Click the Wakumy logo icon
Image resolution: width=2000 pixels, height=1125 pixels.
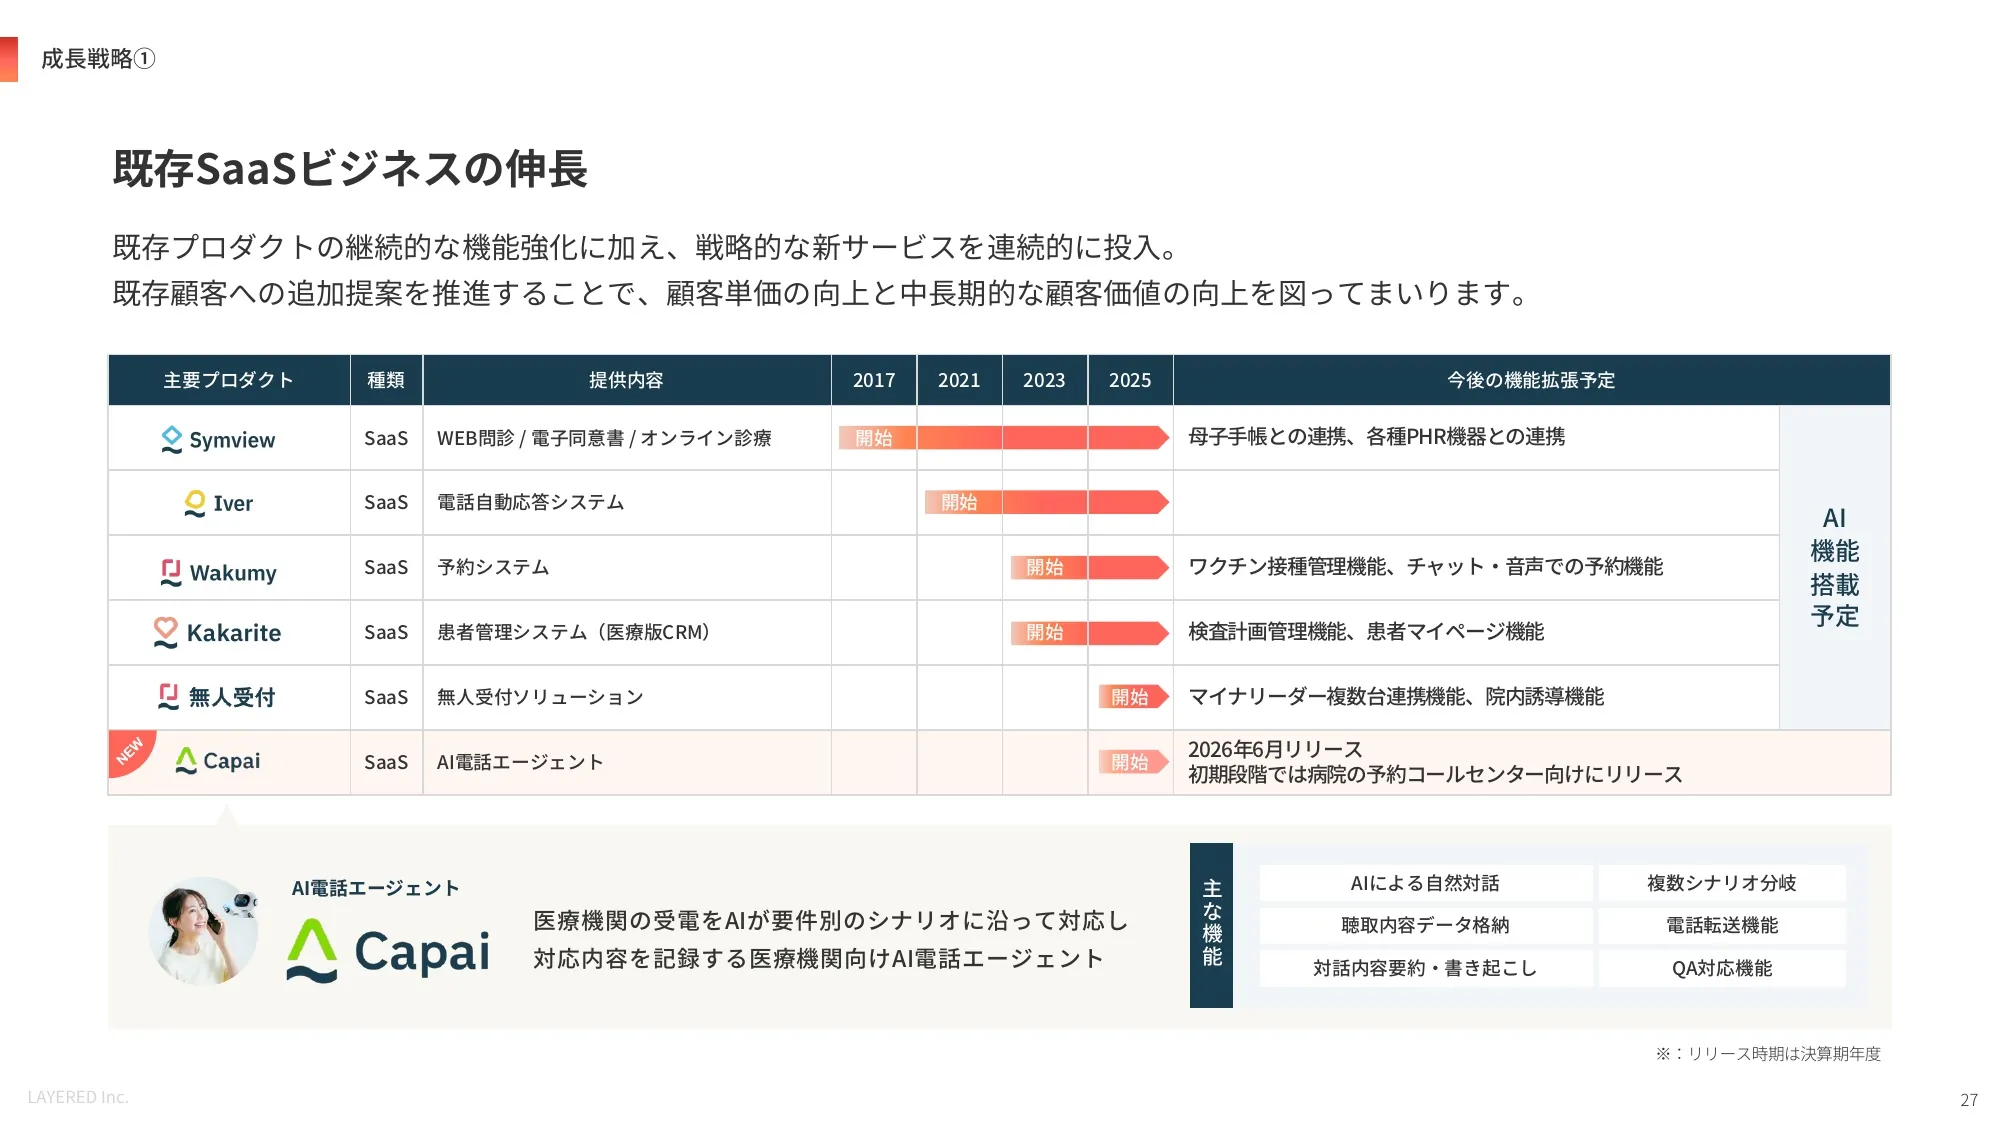point(171,572)
